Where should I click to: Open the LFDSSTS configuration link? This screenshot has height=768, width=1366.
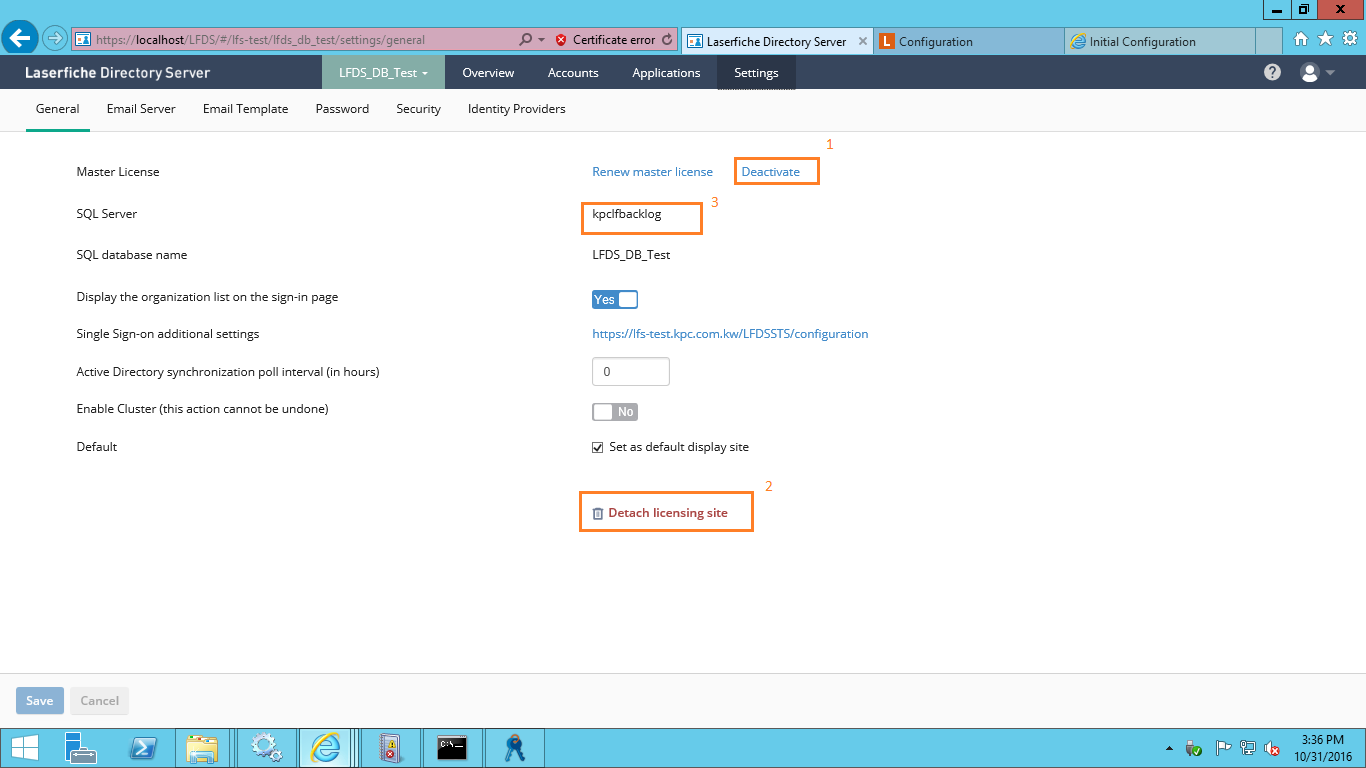click(x=730, y=334)
